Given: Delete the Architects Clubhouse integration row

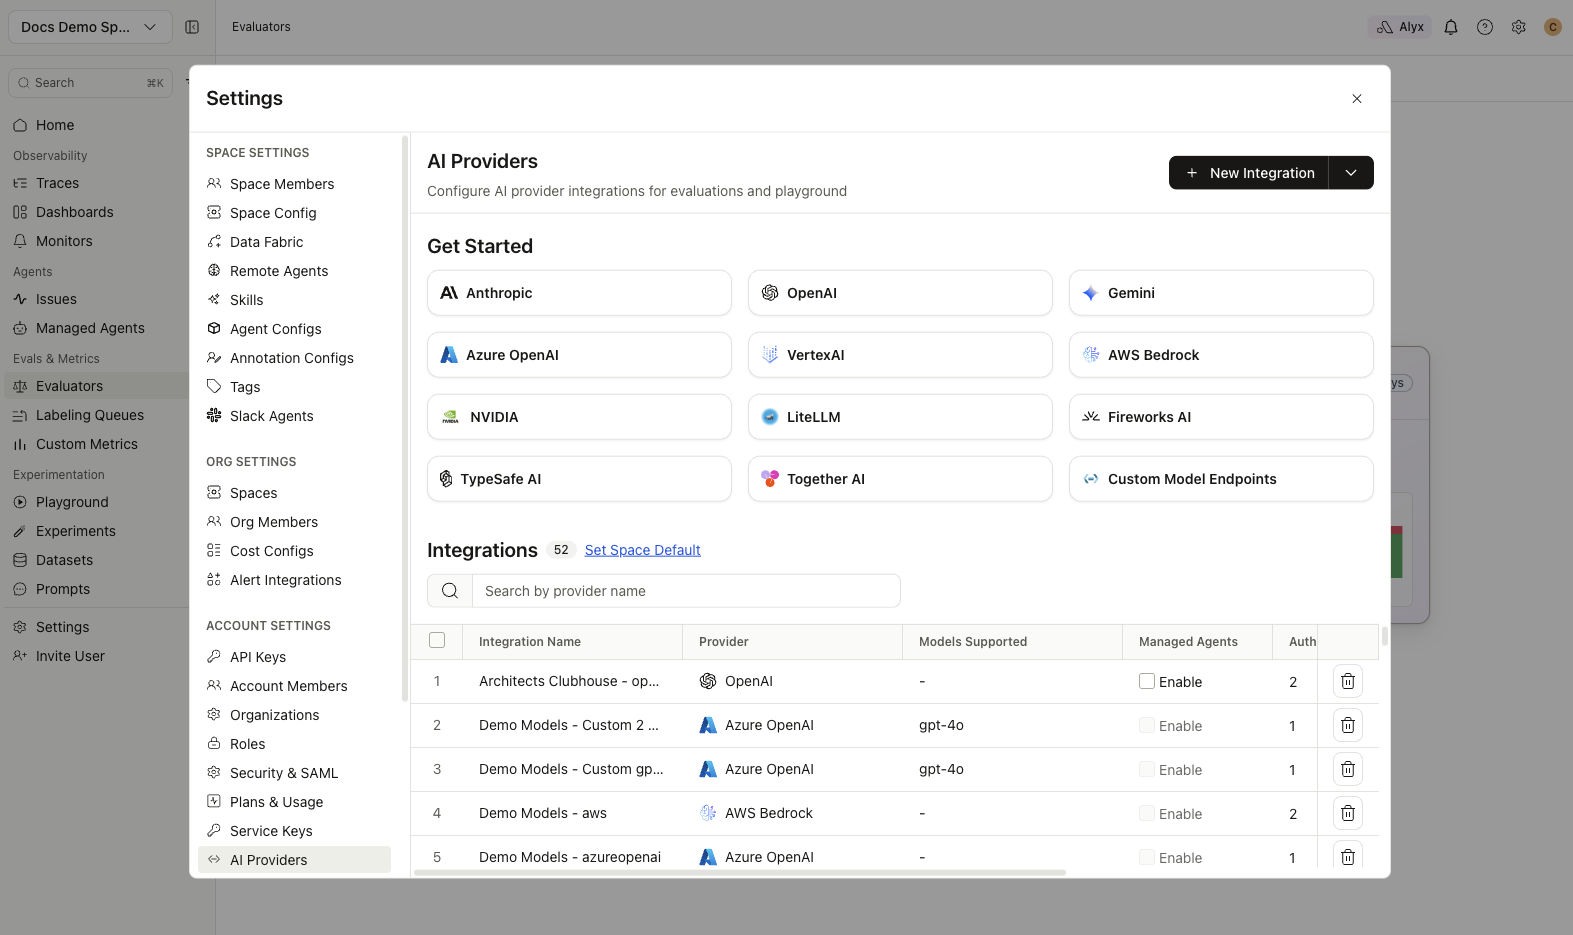Looking at the screenshot, I should 1347,681.
